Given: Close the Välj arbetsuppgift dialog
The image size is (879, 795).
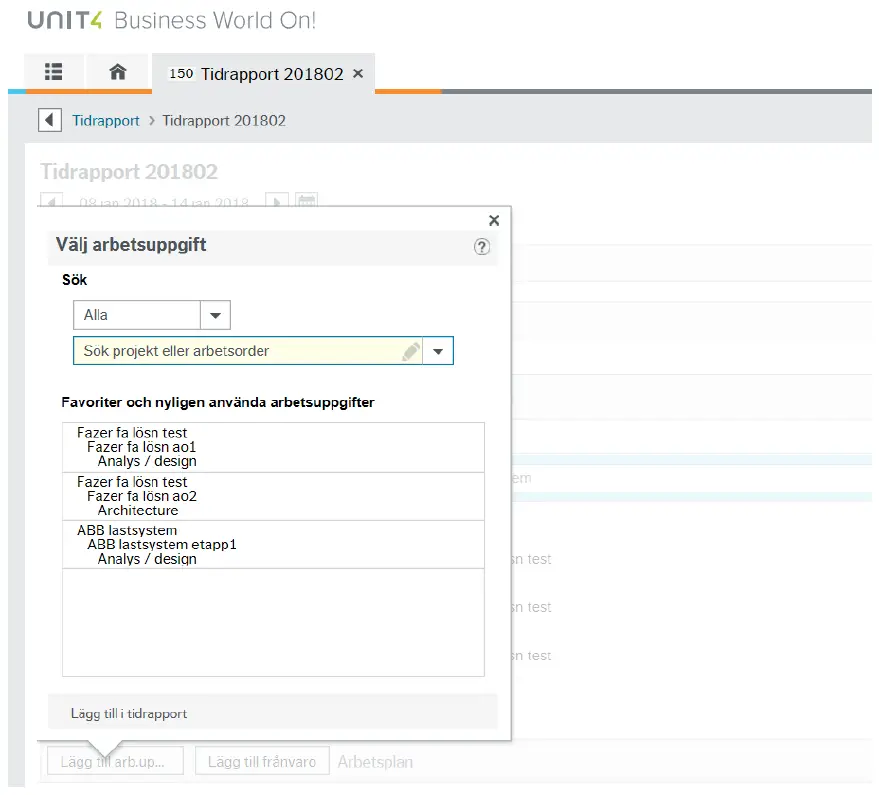Looking at the screenshot, I should [493, 221].
